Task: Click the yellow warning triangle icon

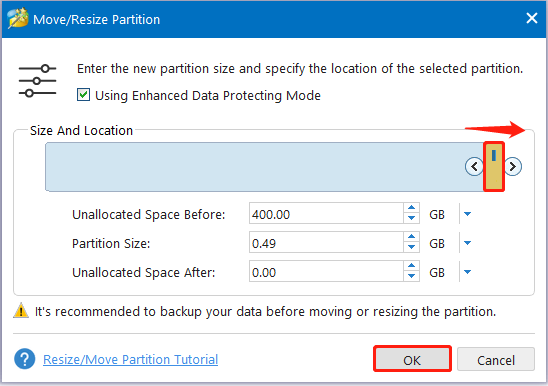Action: point(21,310)
